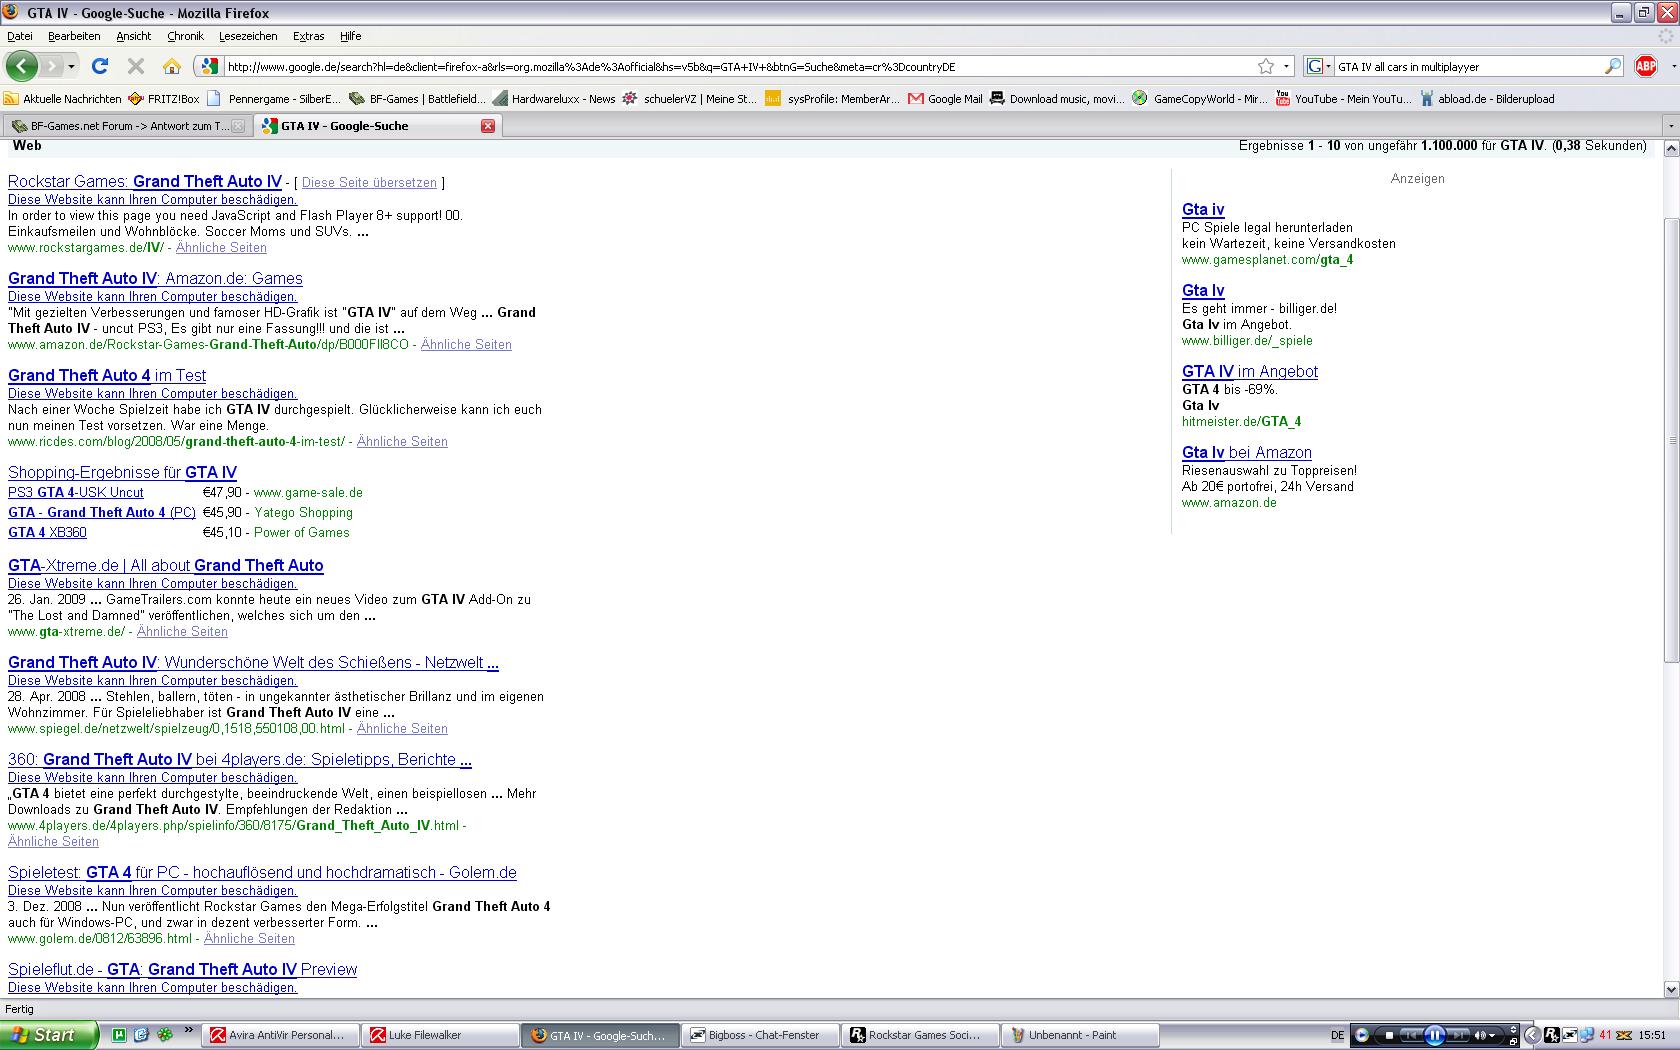Go back with the green back arrow
The width and height of the screenshot is (1680, 1050).
21,66
